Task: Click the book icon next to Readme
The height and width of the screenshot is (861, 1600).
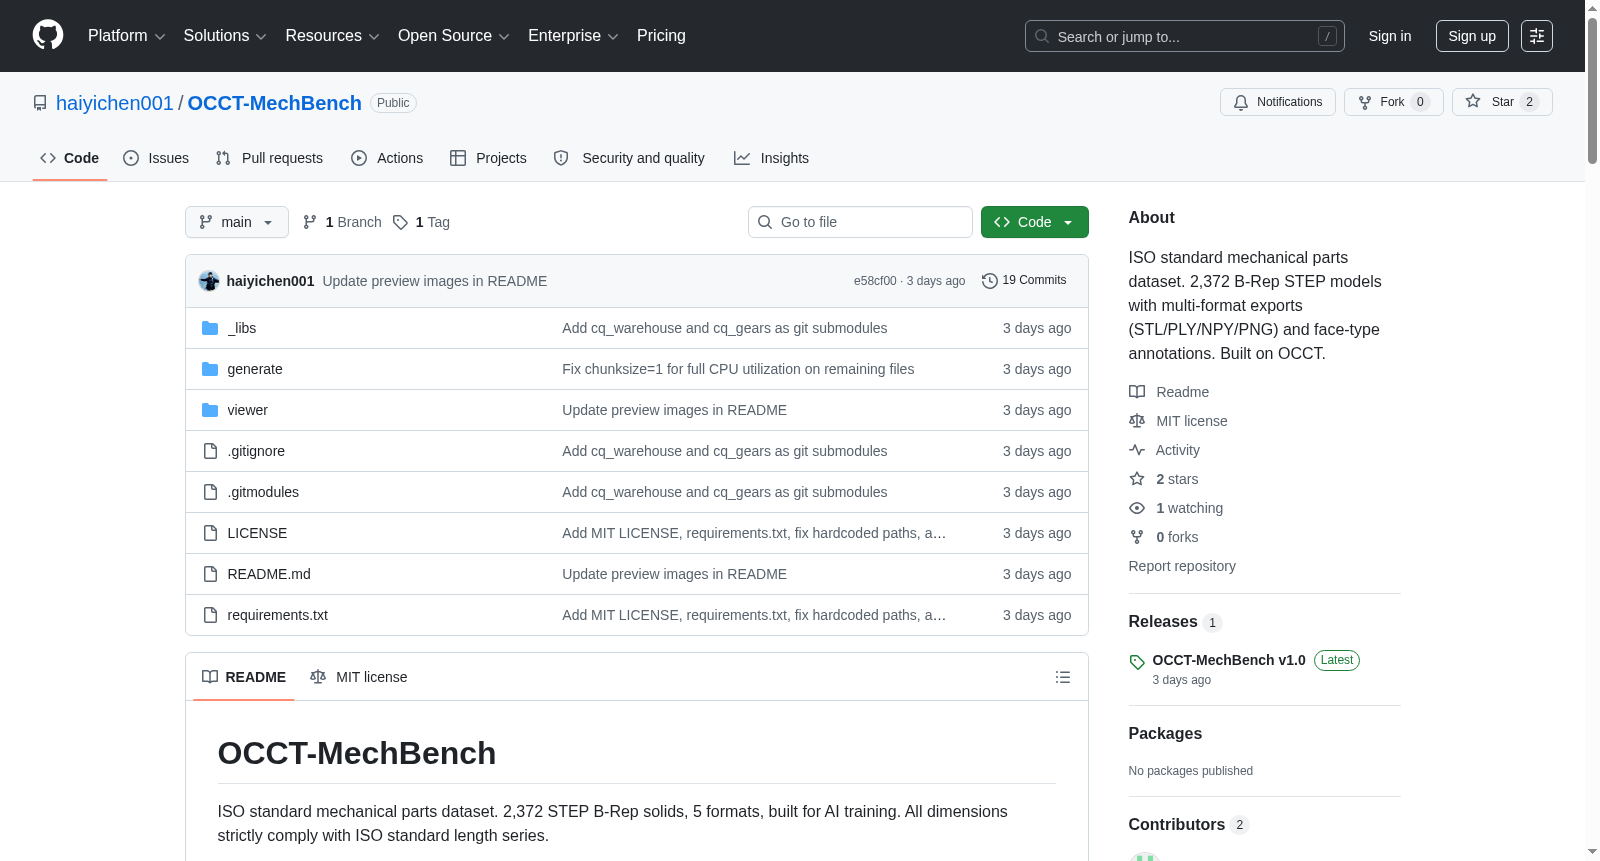Action: click(x=1137, y=392)
